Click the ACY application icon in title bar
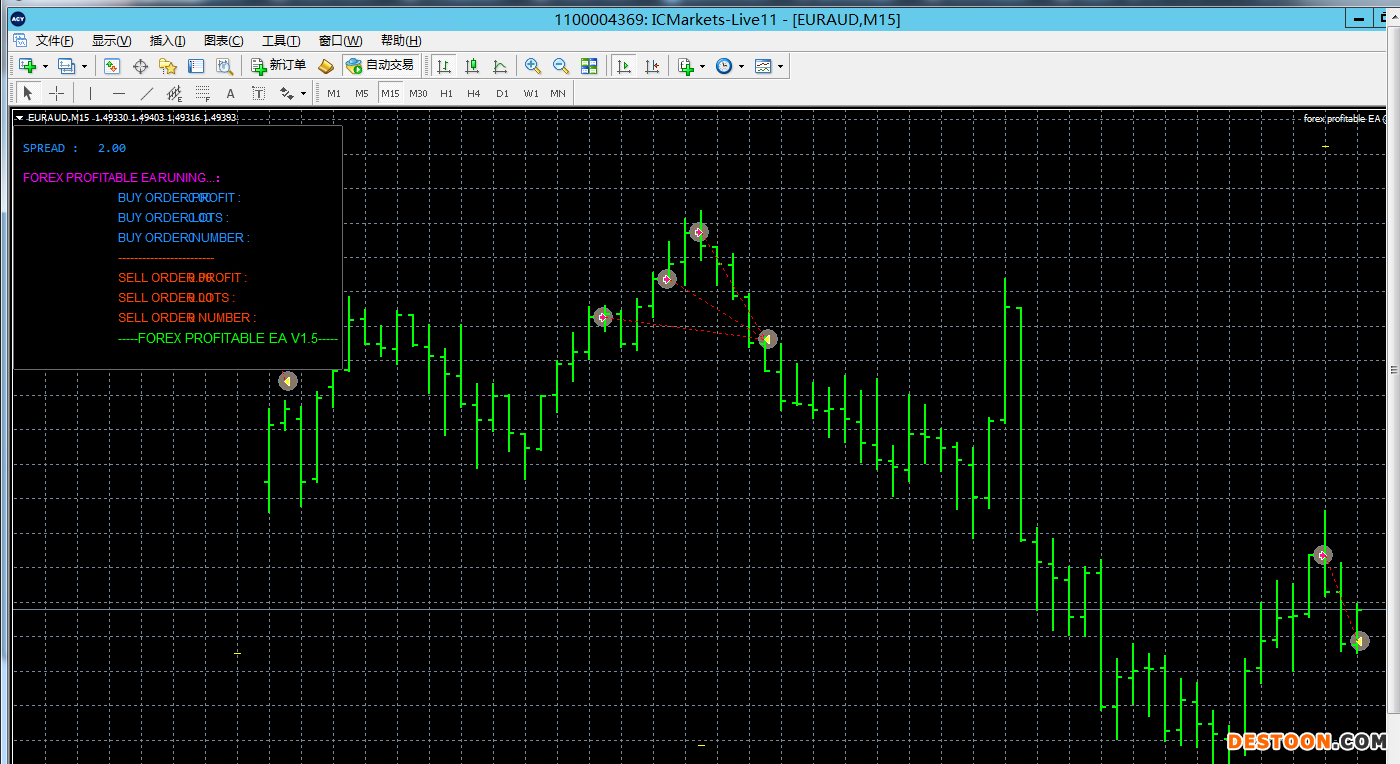The width and height of the screenshot is (1400, 764). click(x=17, y=18)
